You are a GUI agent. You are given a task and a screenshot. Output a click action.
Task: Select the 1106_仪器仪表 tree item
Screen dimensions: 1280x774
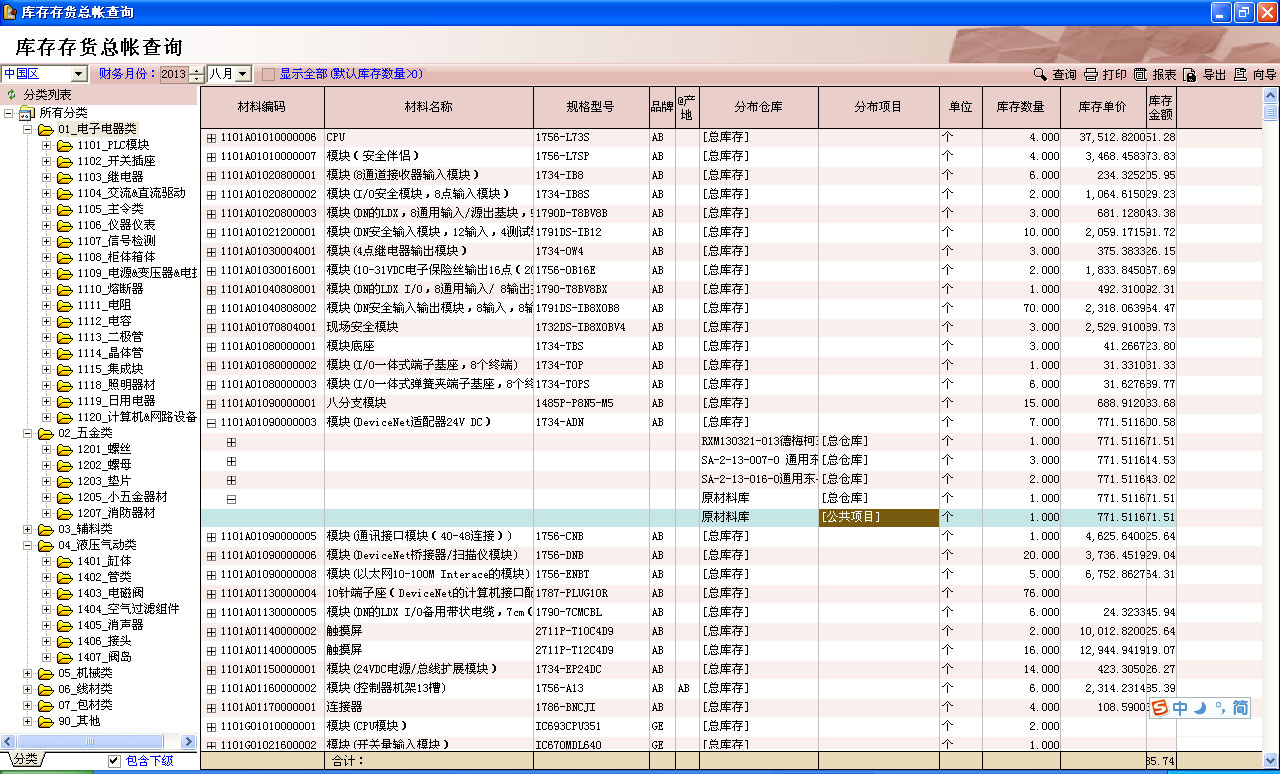tap(116, 225)
